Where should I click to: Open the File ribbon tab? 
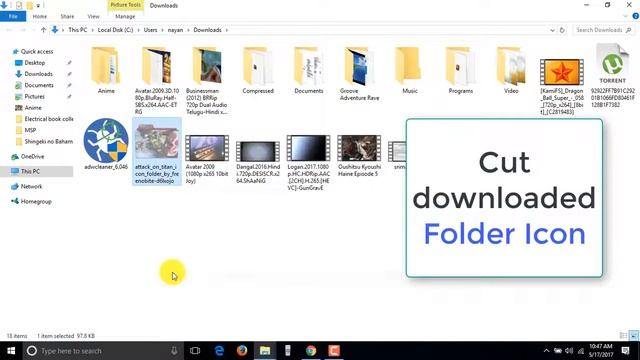click(x=13, y=16)
